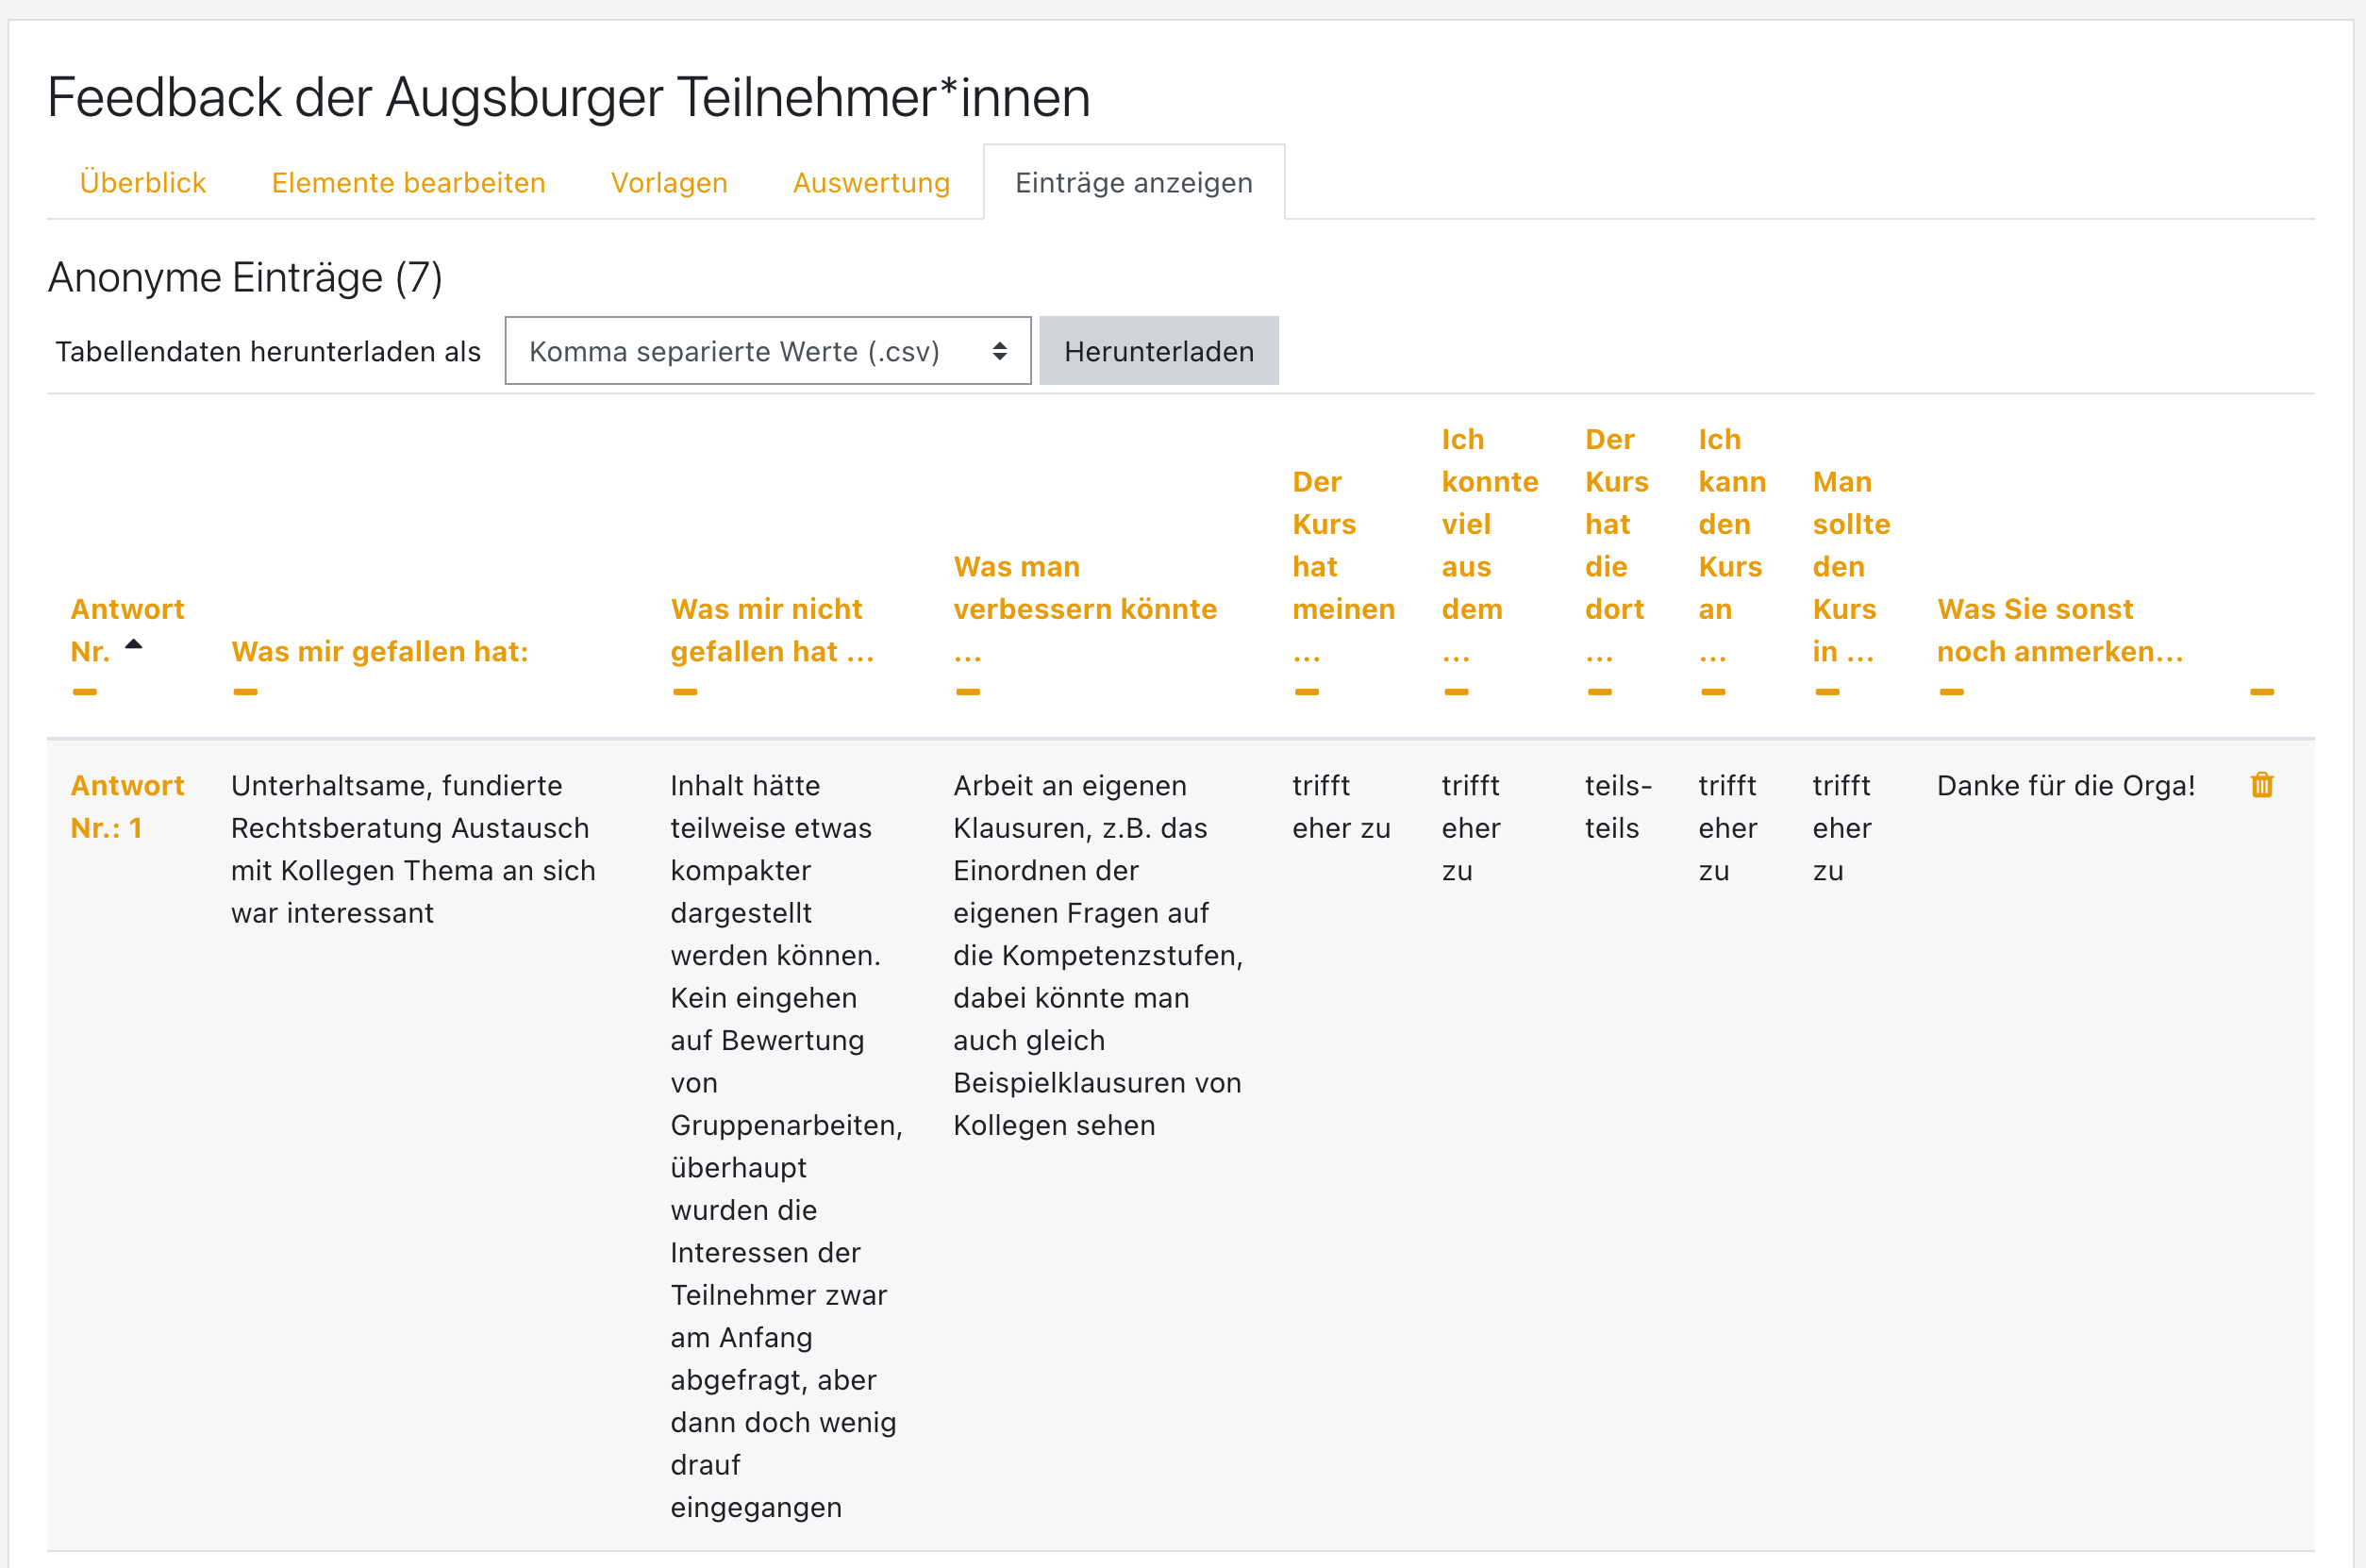The height and width of the screenshot is (1568, 2366).
Task: Hide the "Der Kurs hat meinen" column
Action: click(x=1307, y=690)
